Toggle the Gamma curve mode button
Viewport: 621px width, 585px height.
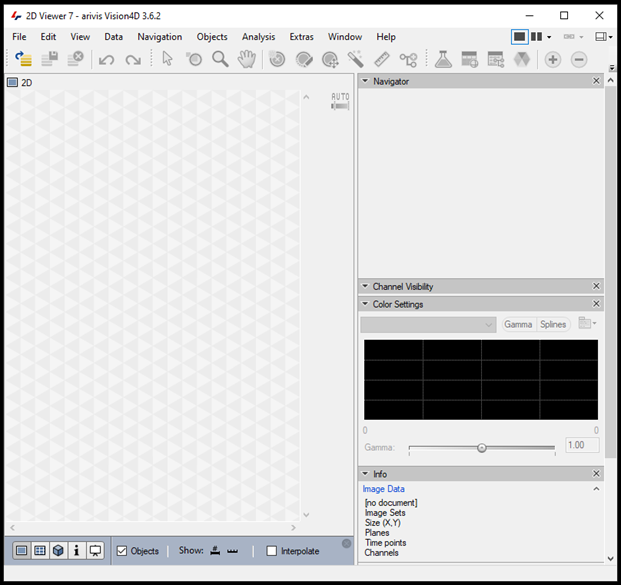pos(518,324)
